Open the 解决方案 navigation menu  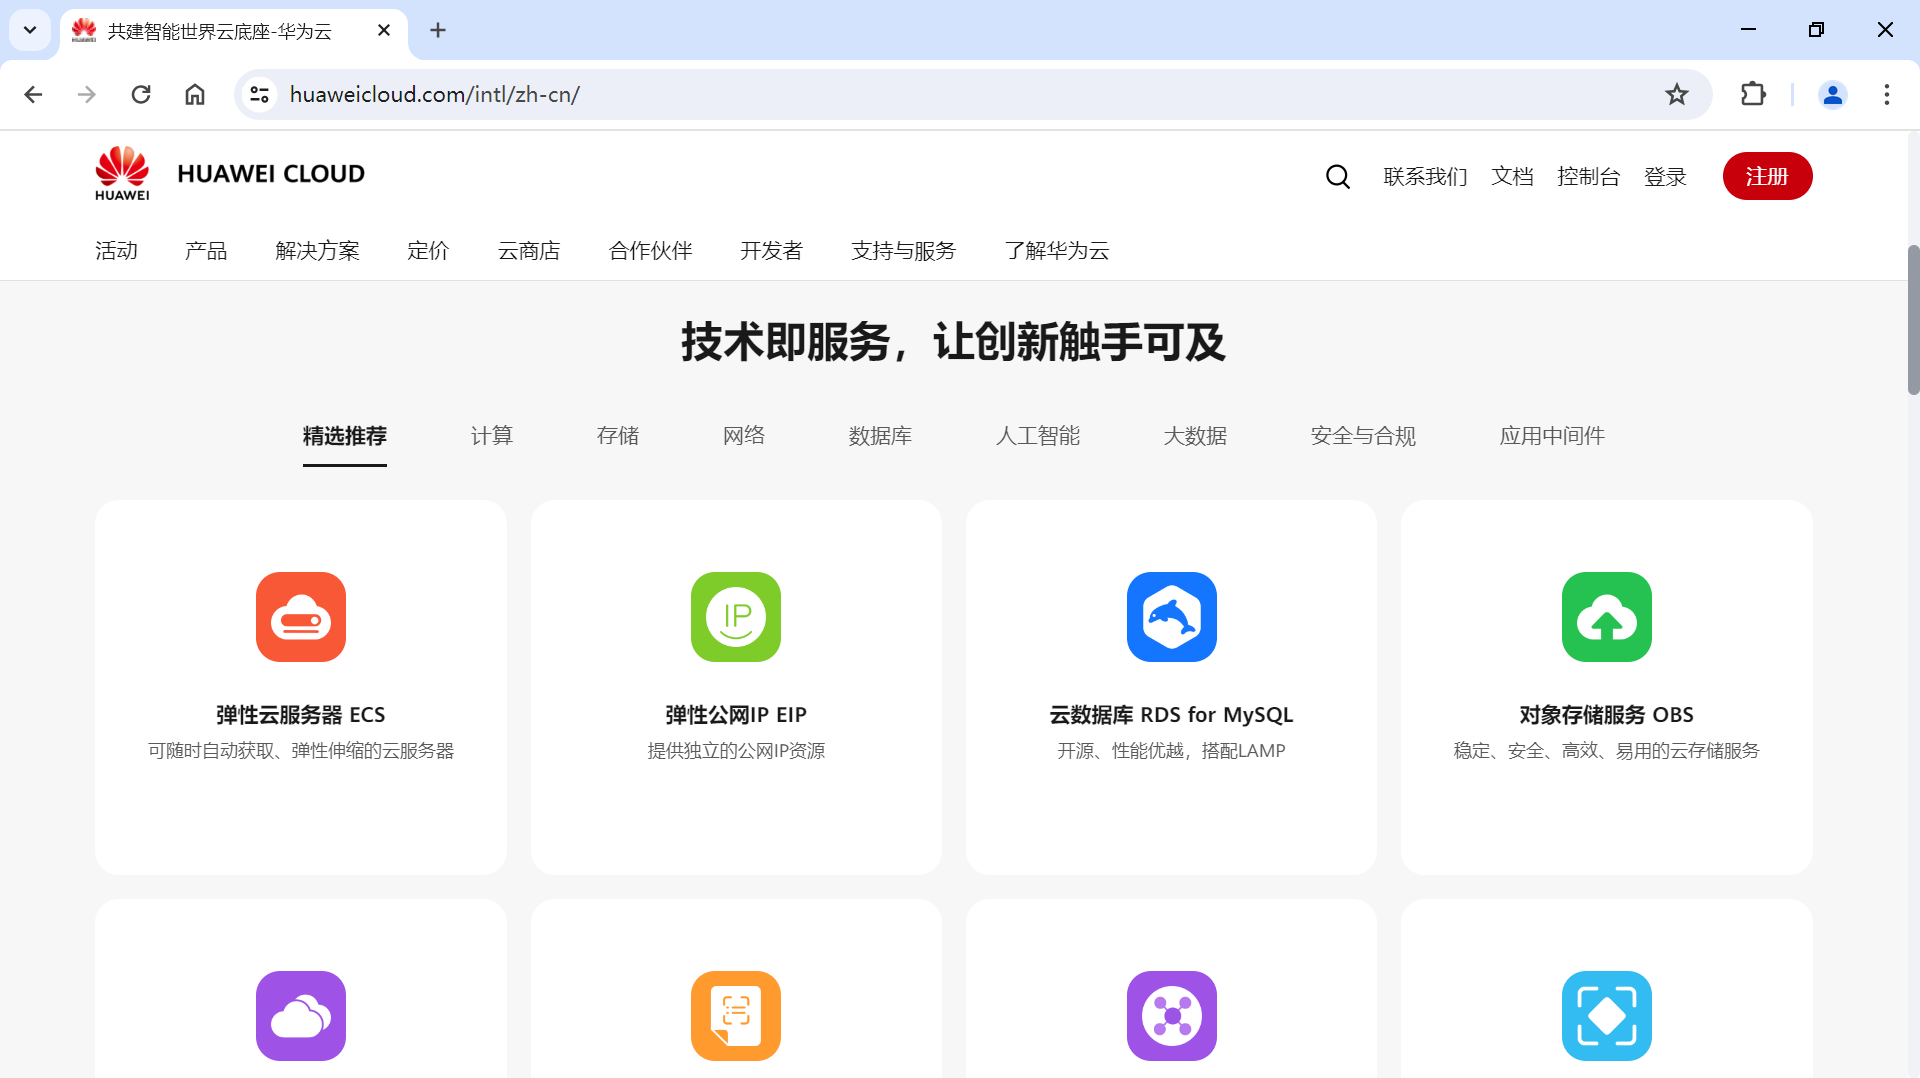[x=317, y=251]
